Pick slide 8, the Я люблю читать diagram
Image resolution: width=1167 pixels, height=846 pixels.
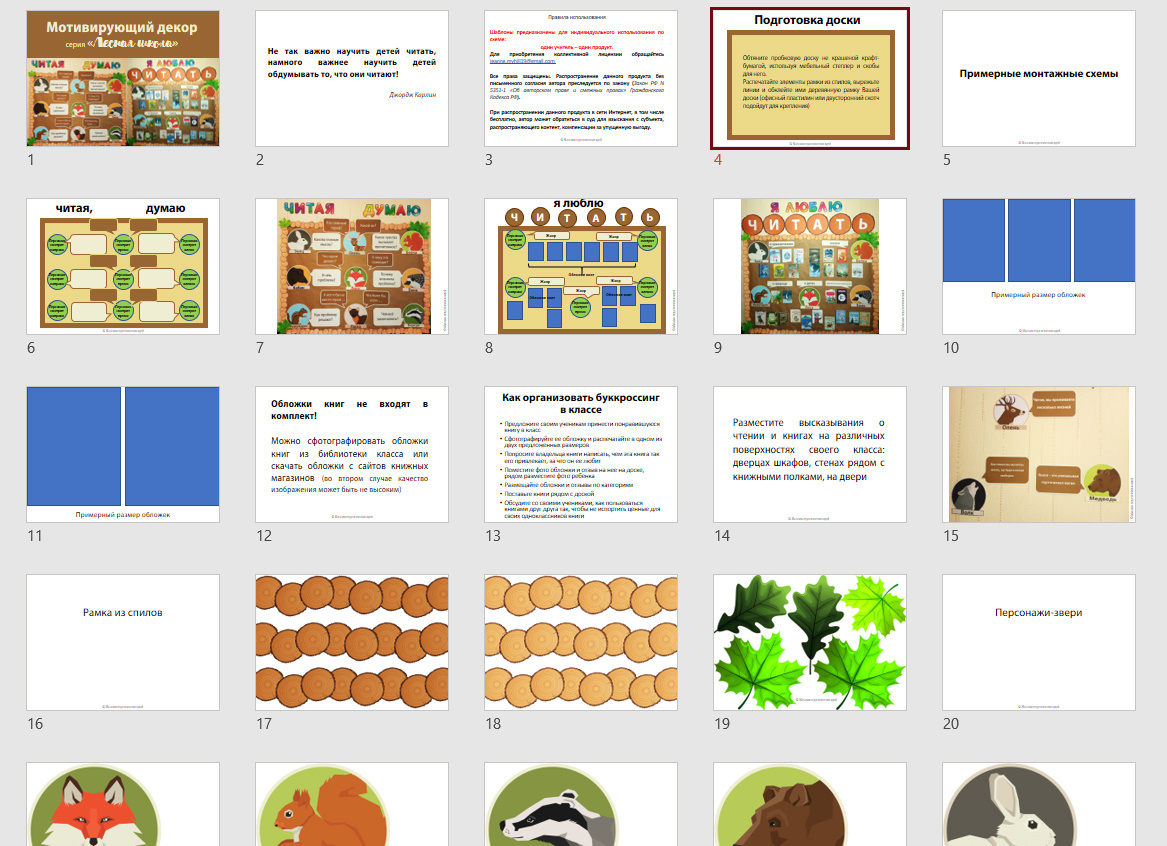[580, 266]
